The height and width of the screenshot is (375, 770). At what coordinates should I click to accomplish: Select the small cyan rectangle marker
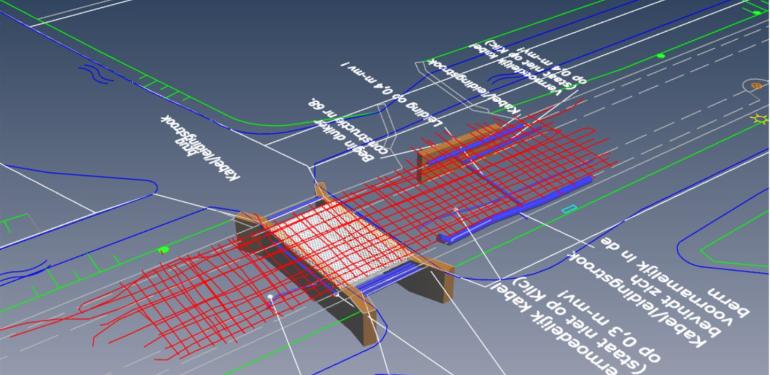tap(569, 209)
